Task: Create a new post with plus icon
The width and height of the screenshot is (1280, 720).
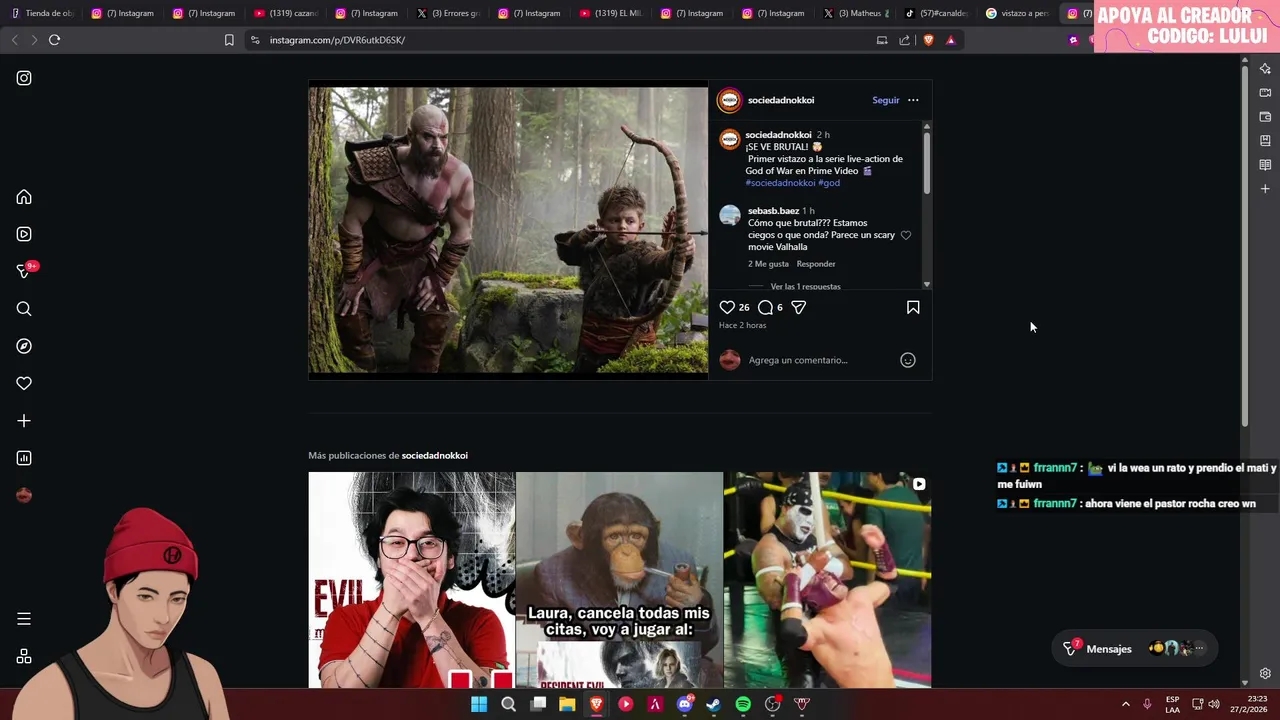Action: click(24, 421)
